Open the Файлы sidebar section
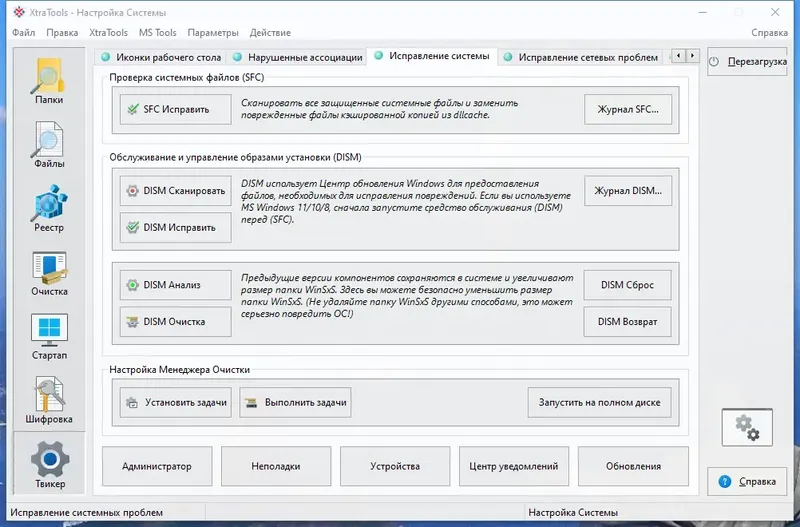 click(x=49, y=145)
